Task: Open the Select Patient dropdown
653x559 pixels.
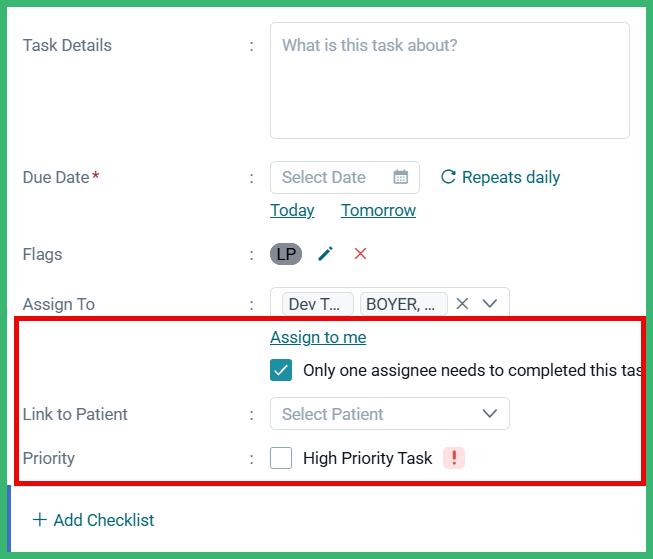Action: click(x=390, y=414)
